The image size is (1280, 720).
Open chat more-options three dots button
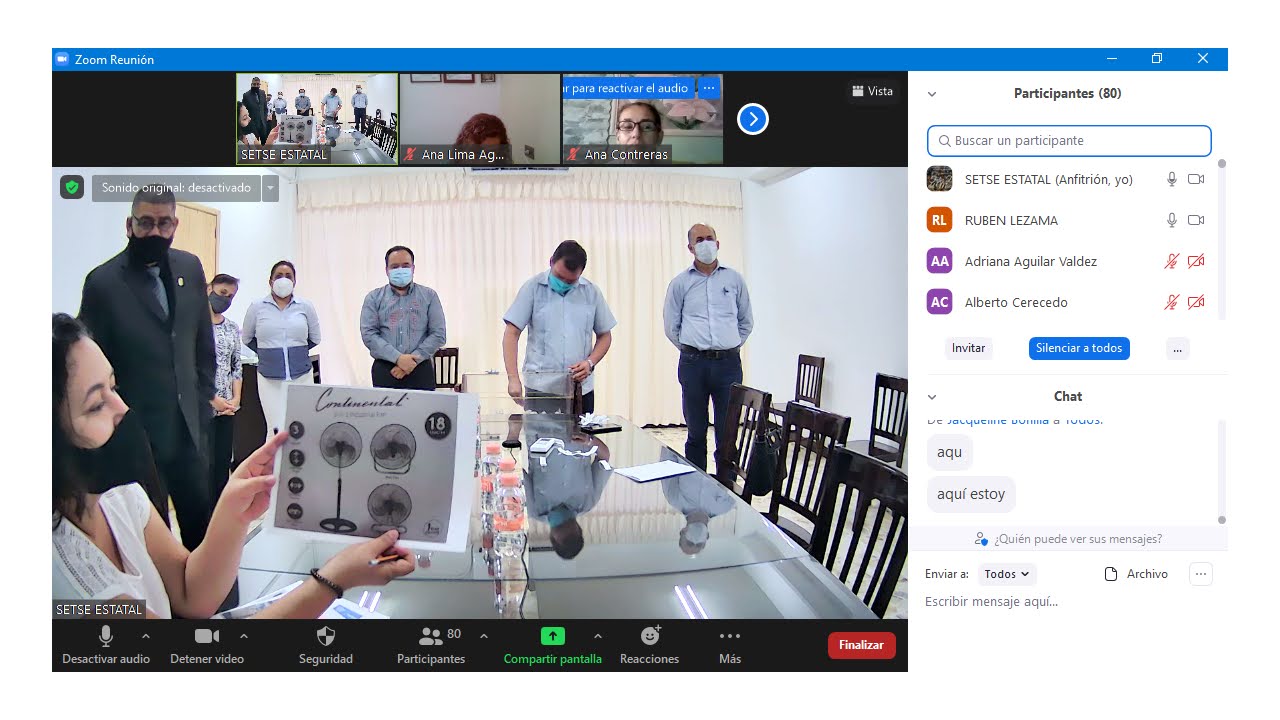coord(1201,574)
